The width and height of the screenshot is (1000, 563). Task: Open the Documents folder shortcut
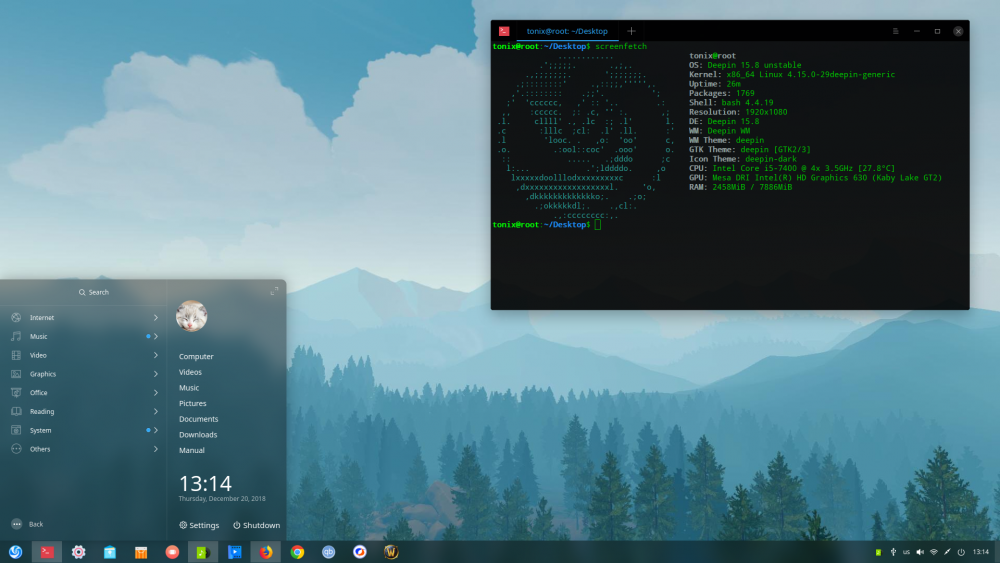click(x=198, y=419)
